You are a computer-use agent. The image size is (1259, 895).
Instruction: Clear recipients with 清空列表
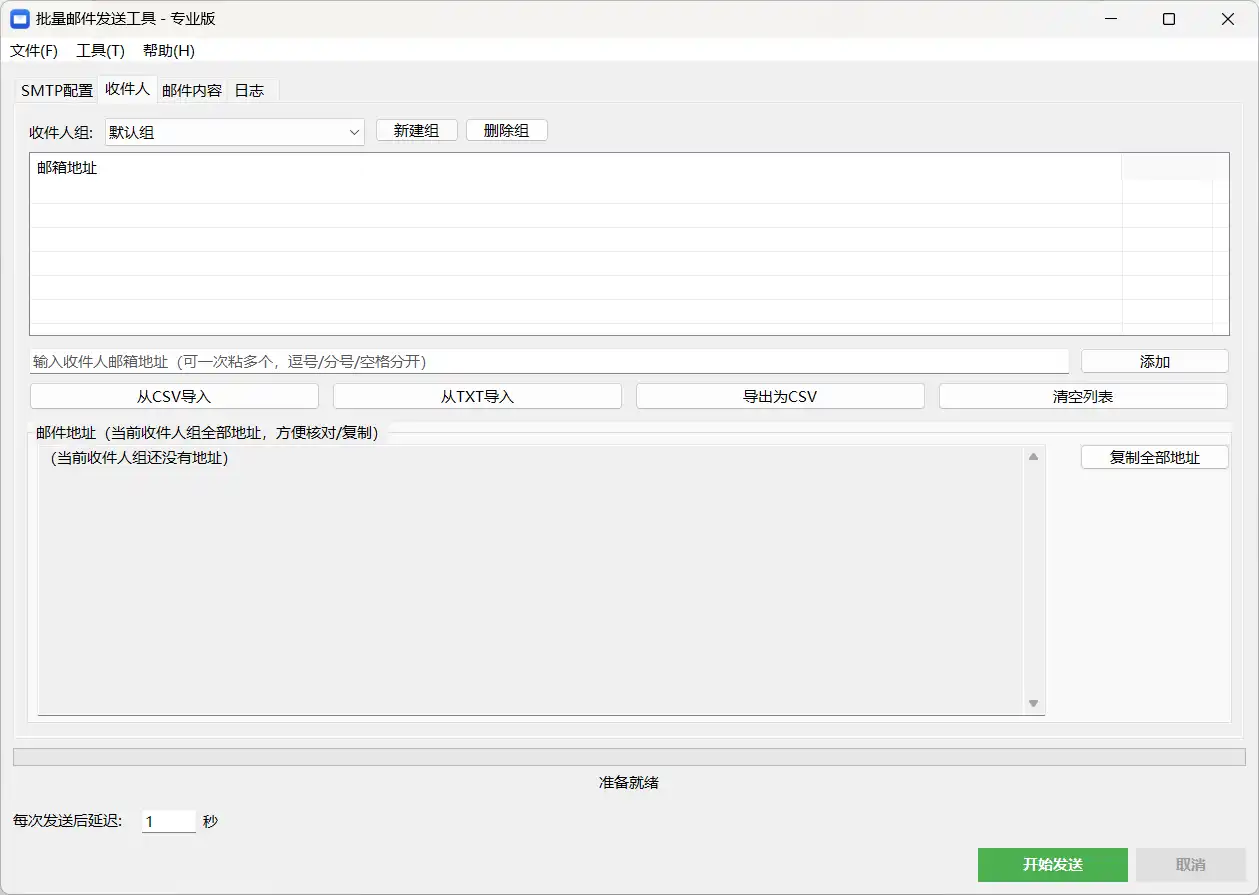[1083, 396]
